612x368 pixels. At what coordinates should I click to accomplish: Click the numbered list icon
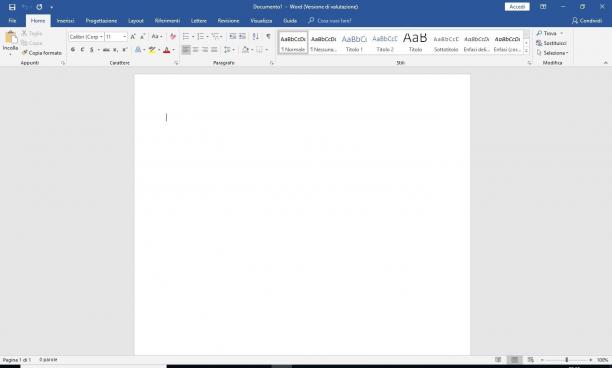[x=200, y=37]
